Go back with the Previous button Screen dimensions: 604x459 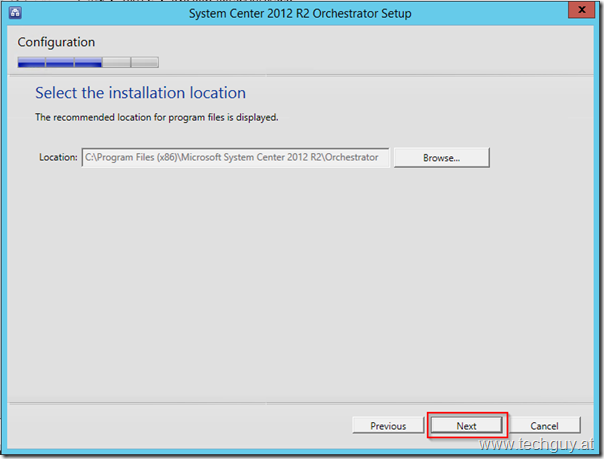pos(388,425)
